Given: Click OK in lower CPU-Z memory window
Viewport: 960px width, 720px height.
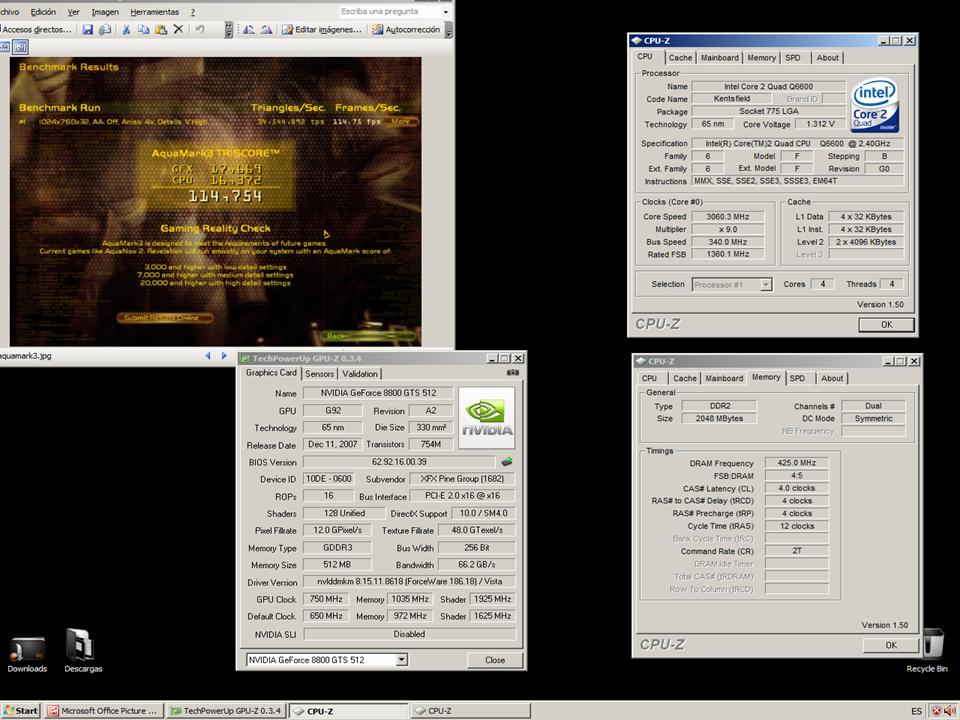Looking at the screenshot, I should click(x=890, y=645).
